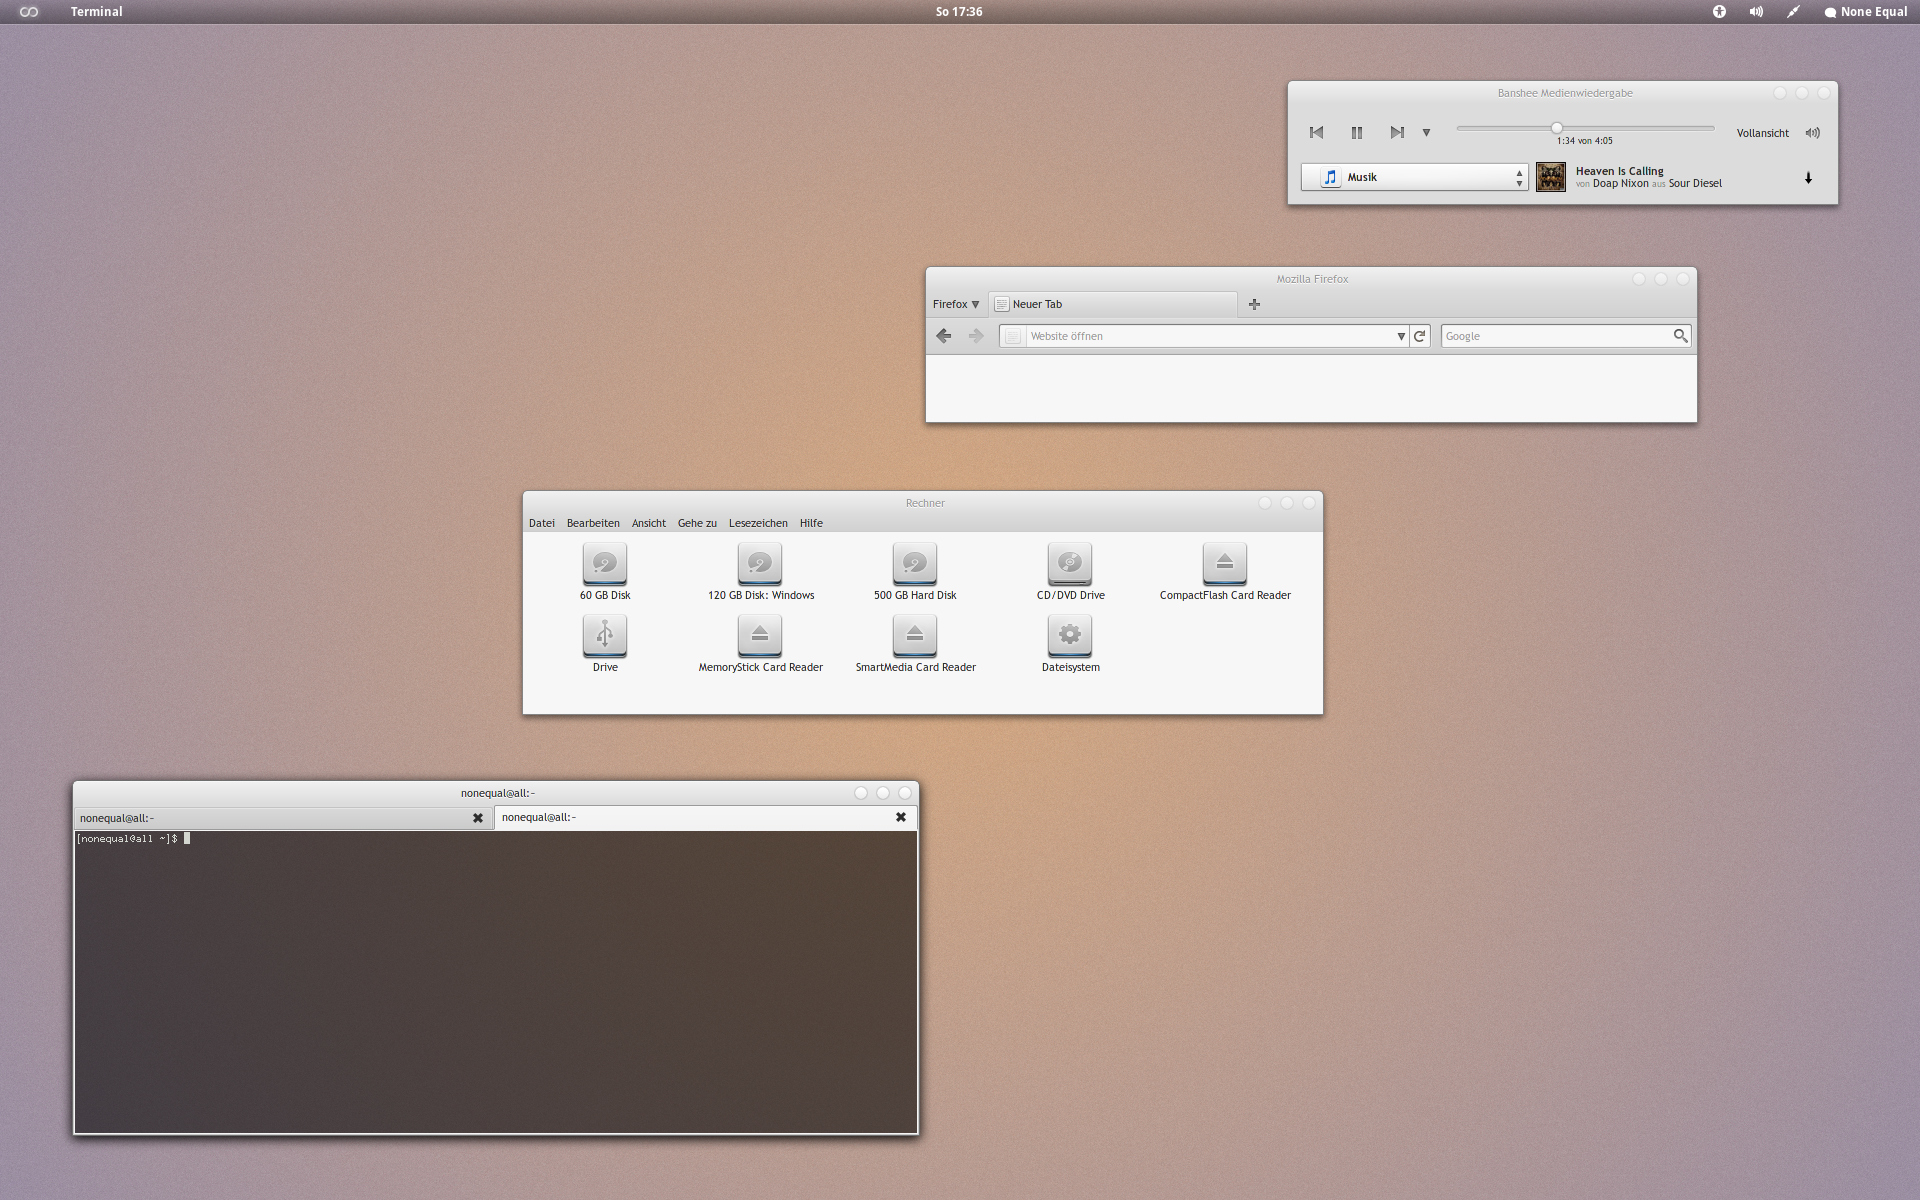Close the second terminal tab

(x=901, y=817)
